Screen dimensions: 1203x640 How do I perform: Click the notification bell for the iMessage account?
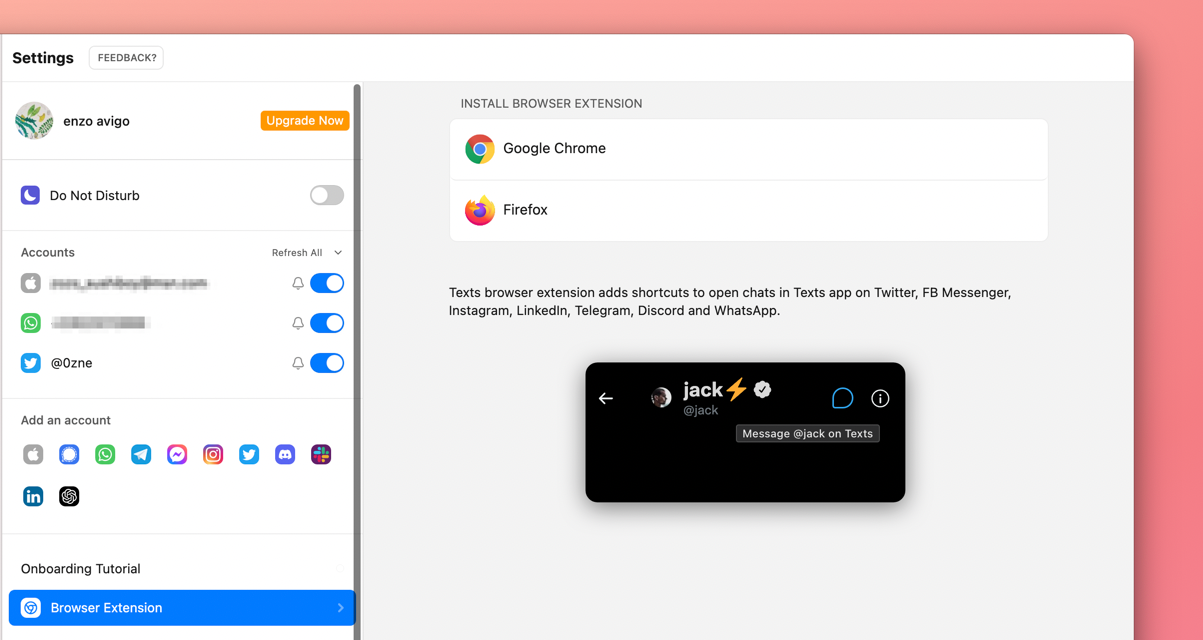pyautogui.click(x=298, y=284)
